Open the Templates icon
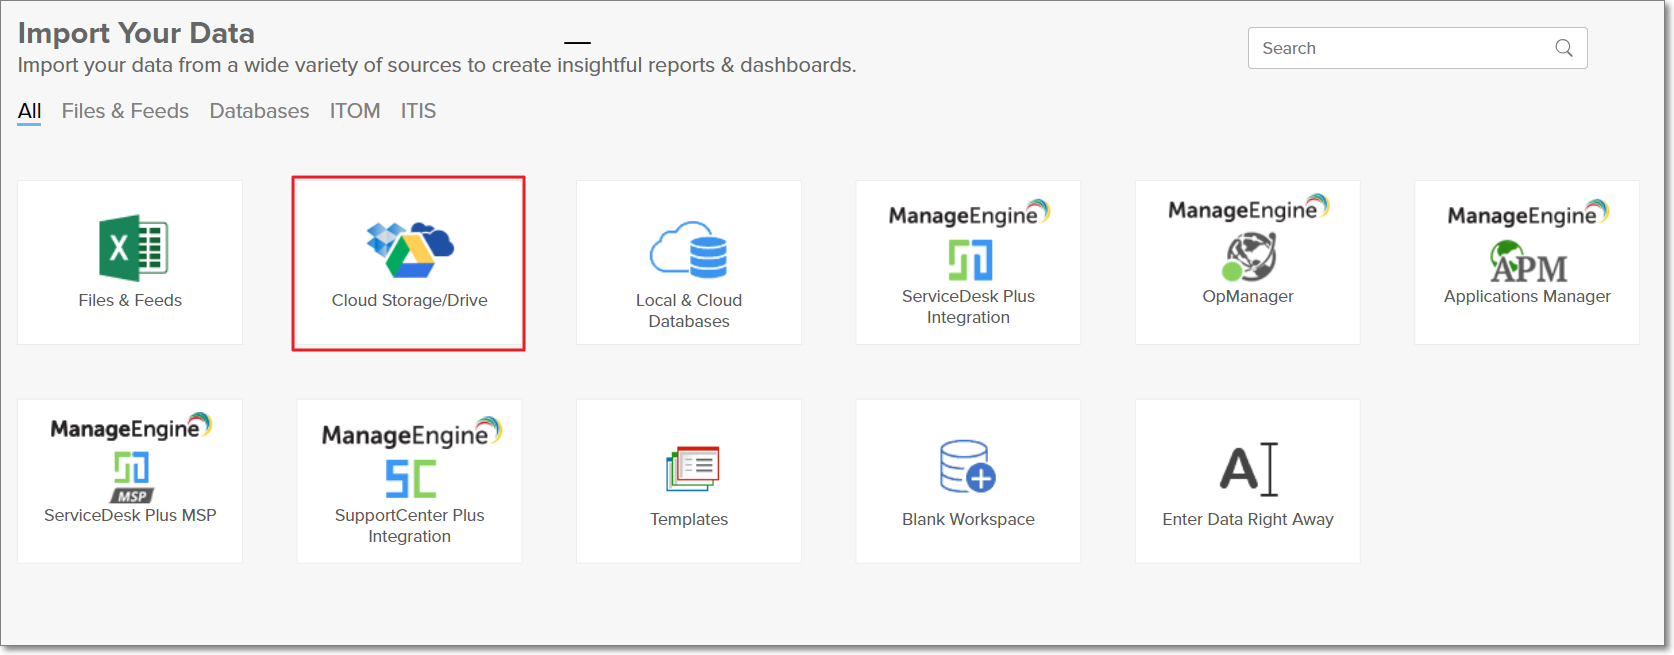This screenshot has height=655, width=1674. (x=692, y=468)
